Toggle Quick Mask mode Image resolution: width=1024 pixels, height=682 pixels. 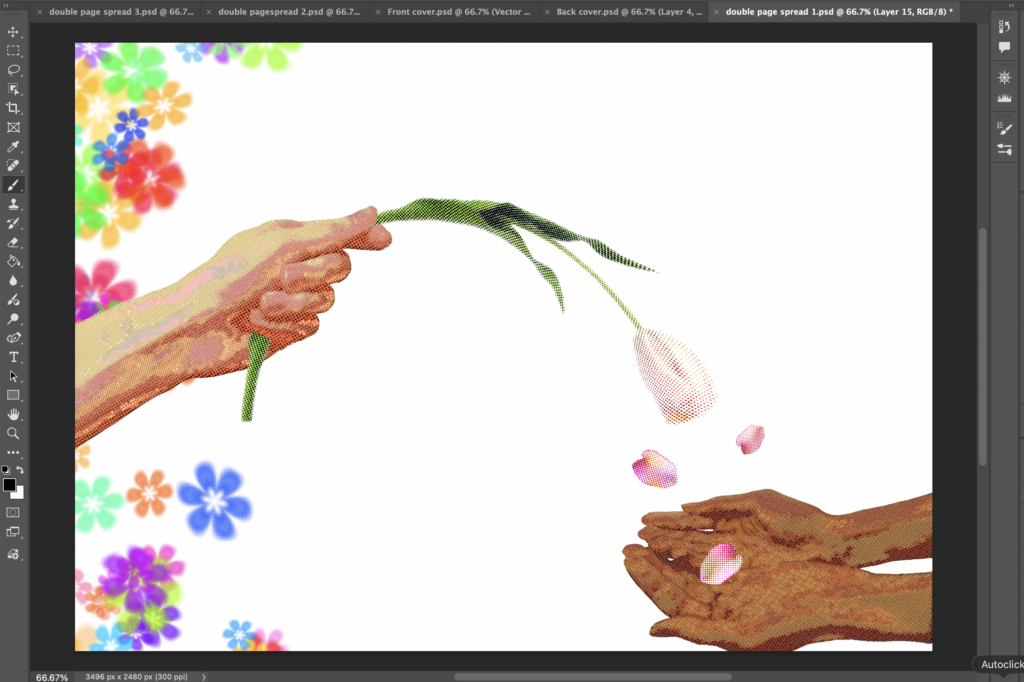tap(14, 512)
